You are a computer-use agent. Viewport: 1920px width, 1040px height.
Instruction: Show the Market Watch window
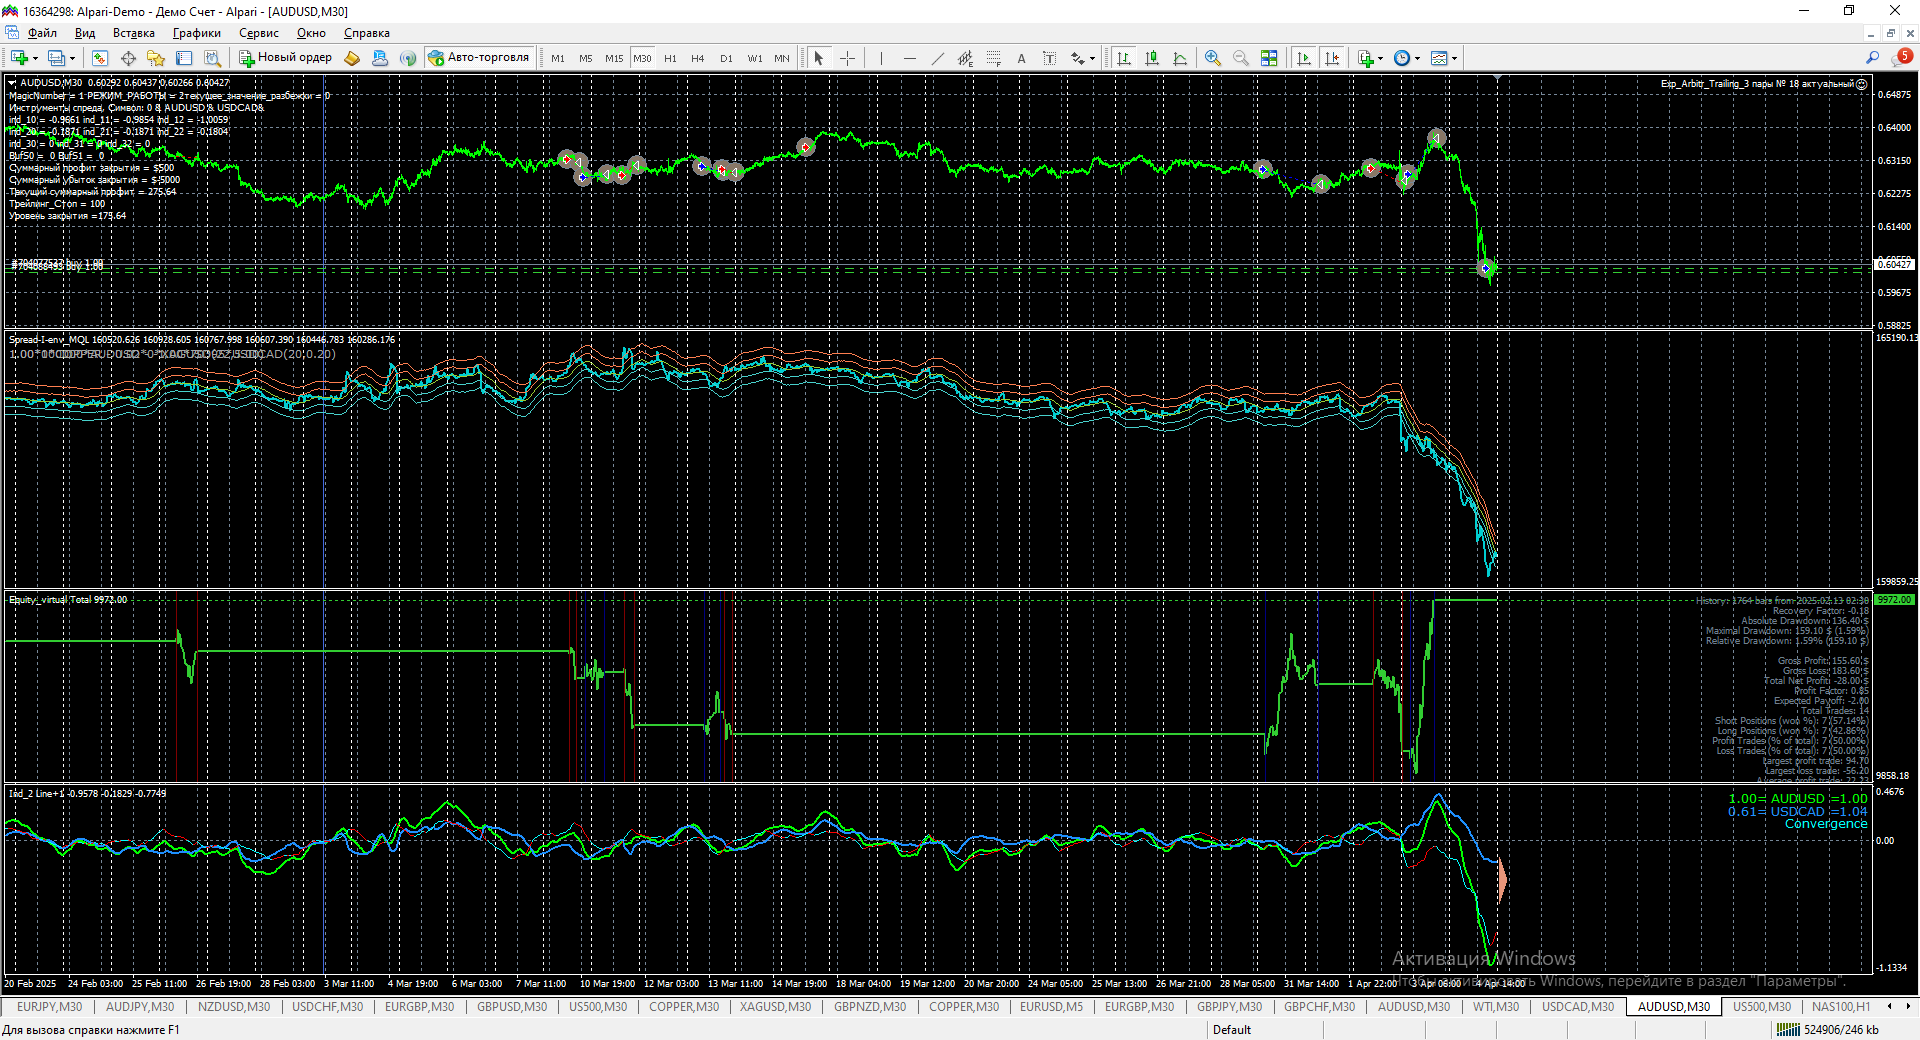point(100,58)
